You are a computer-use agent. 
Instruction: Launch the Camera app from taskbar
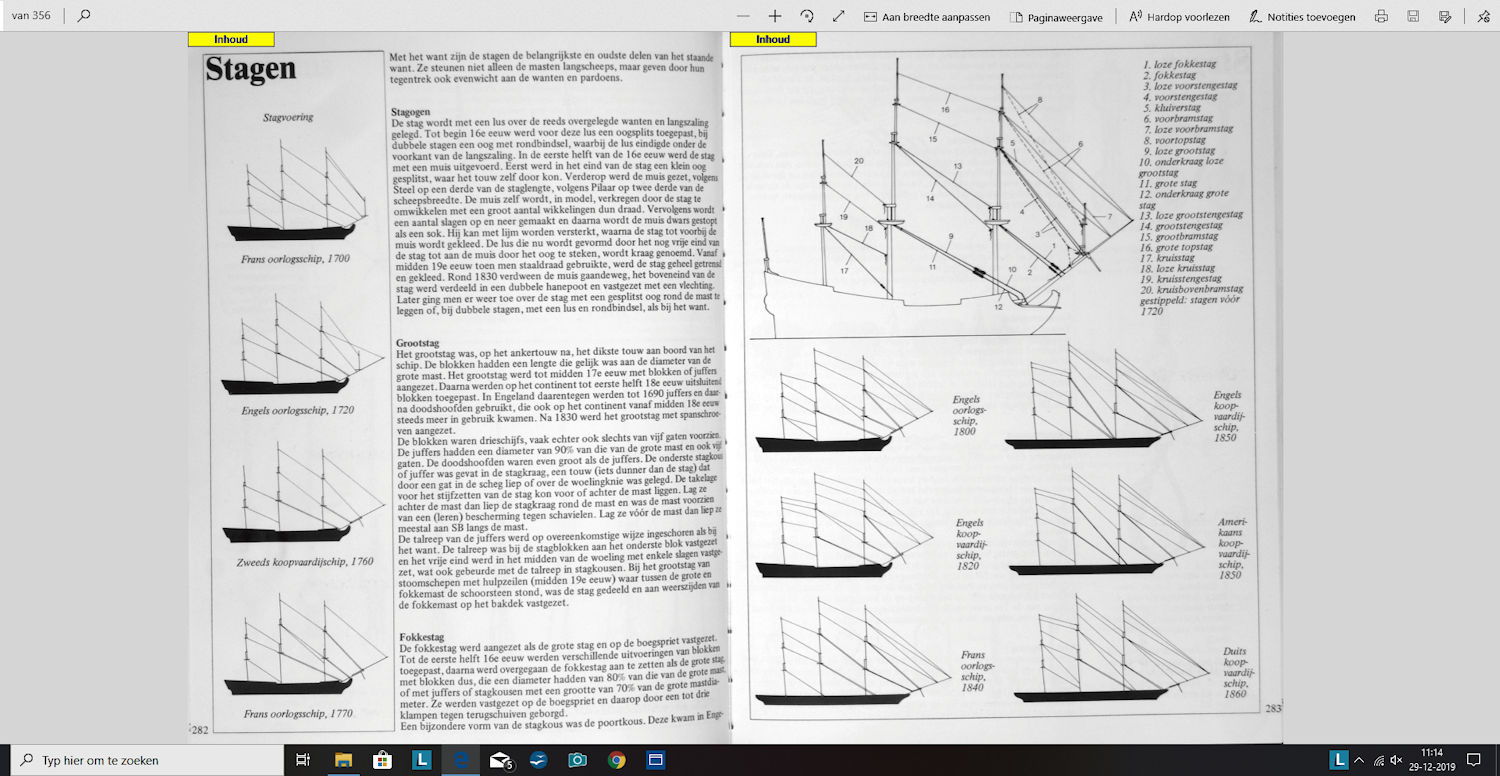[577, 760]
